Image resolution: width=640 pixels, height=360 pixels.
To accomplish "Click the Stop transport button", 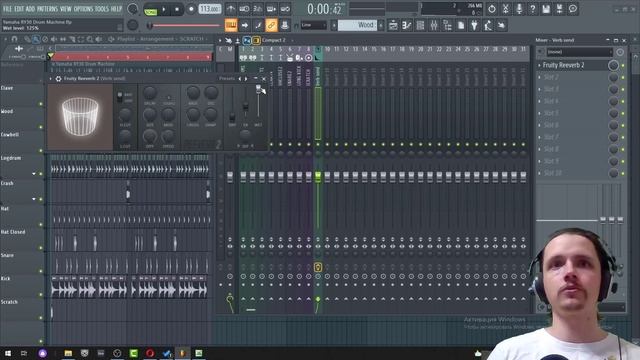I will tap(177, 9).
